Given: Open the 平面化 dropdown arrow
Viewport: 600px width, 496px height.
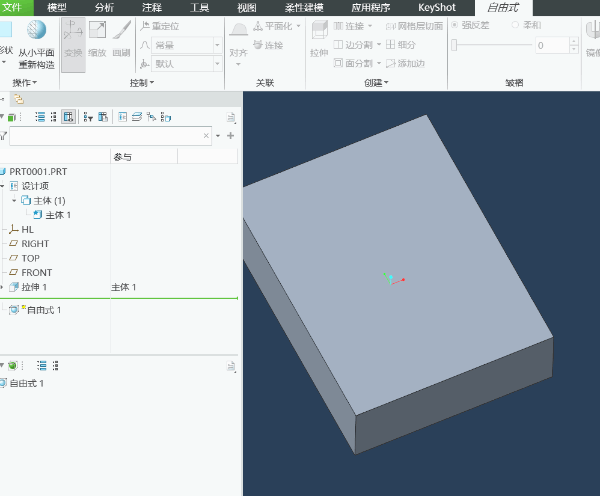Looking at the screenshot, I should (298, 26).
